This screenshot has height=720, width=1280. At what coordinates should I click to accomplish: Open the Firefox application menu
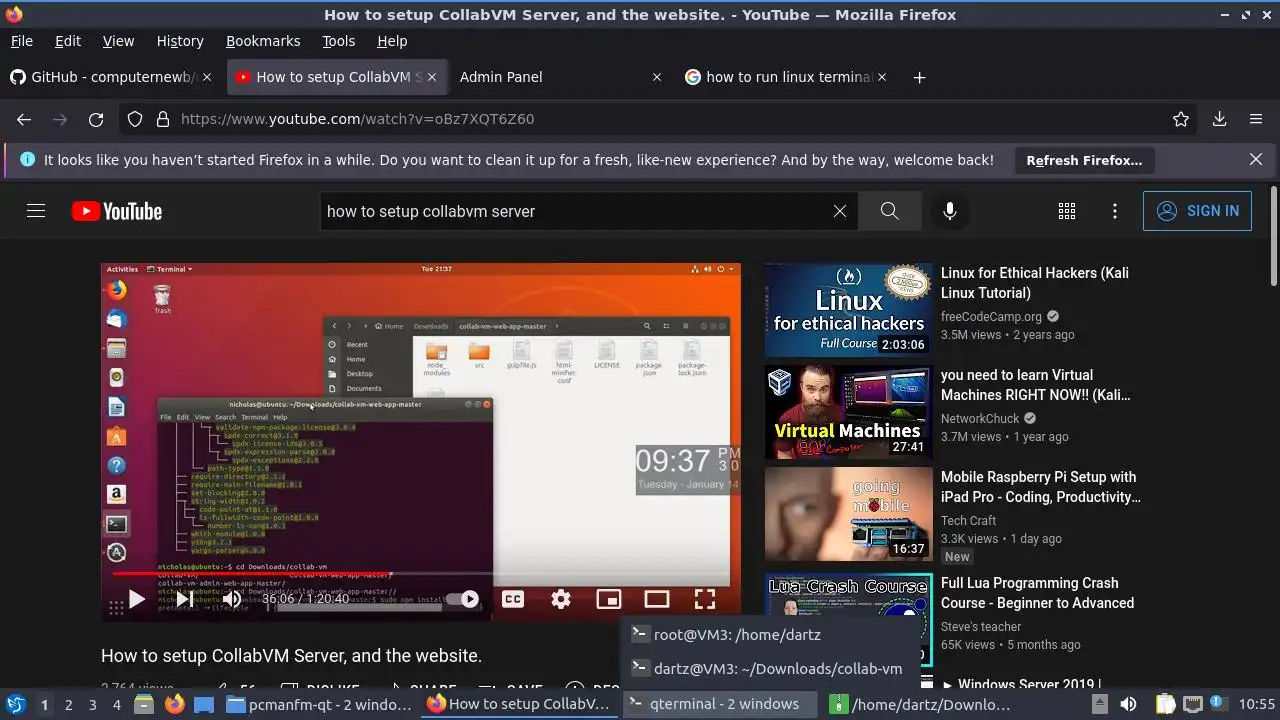pos(1256,119)
